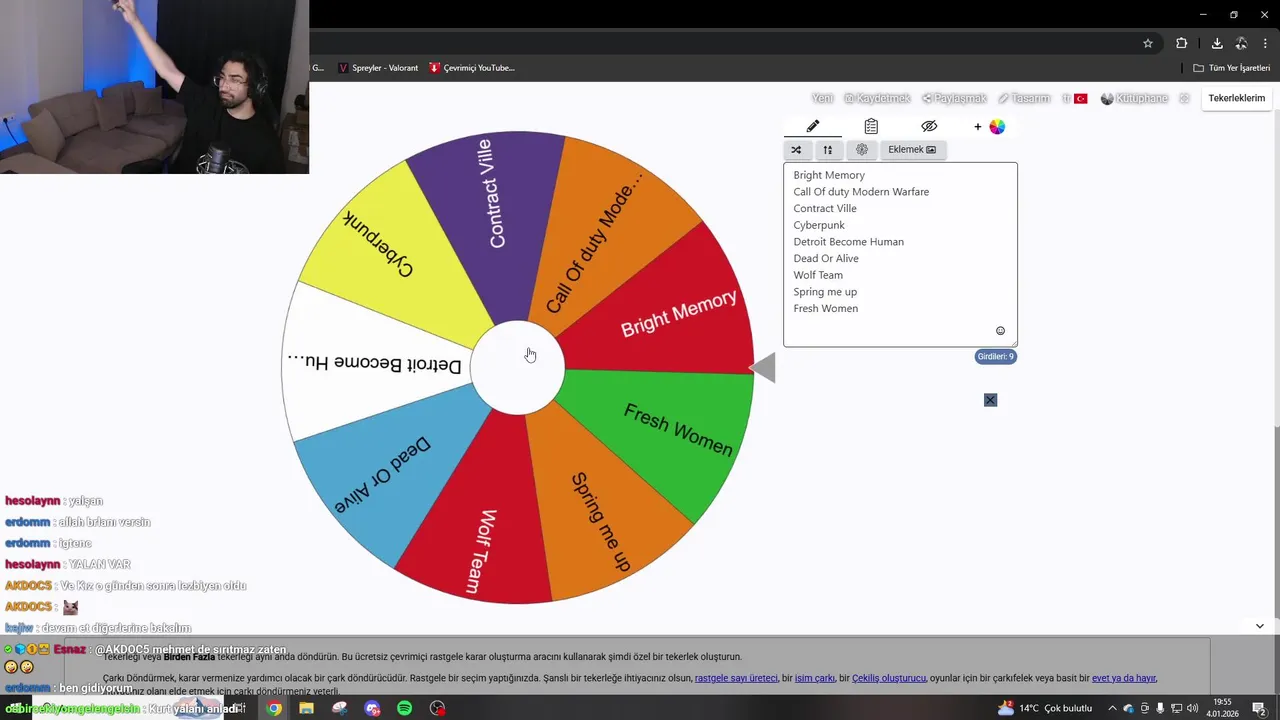Select "Contract Ville" entry line
This screenshot has width=1280, height=720.
click(825, 209)
